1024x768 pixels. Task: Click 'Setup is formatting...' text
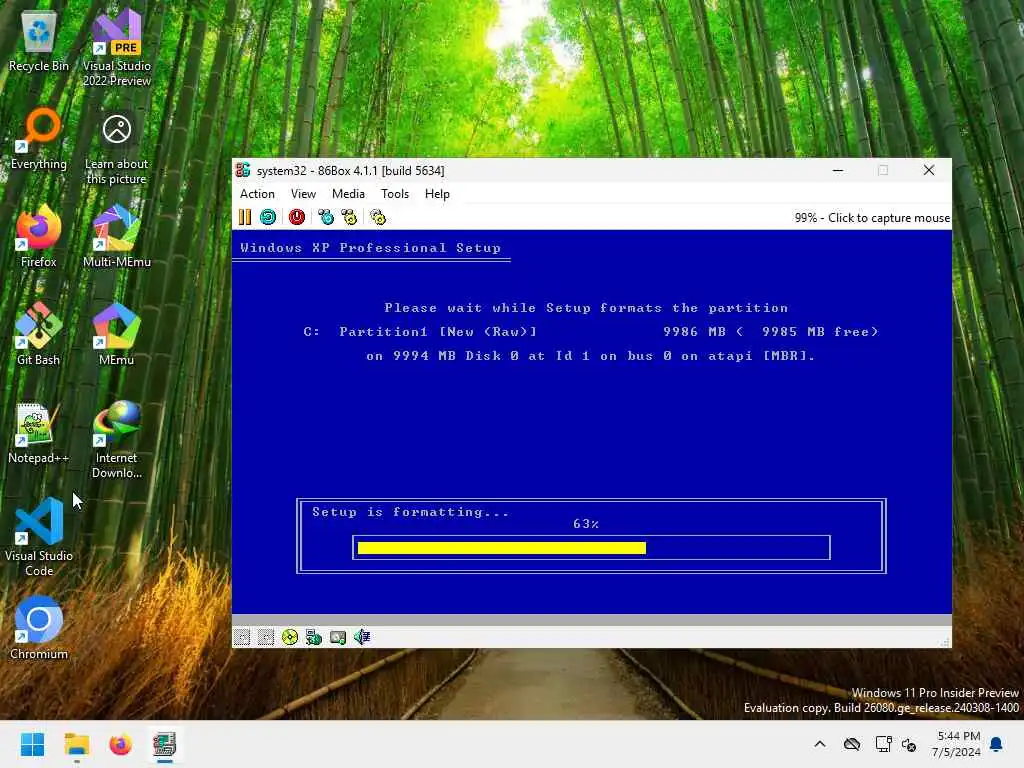coord(410,512)
